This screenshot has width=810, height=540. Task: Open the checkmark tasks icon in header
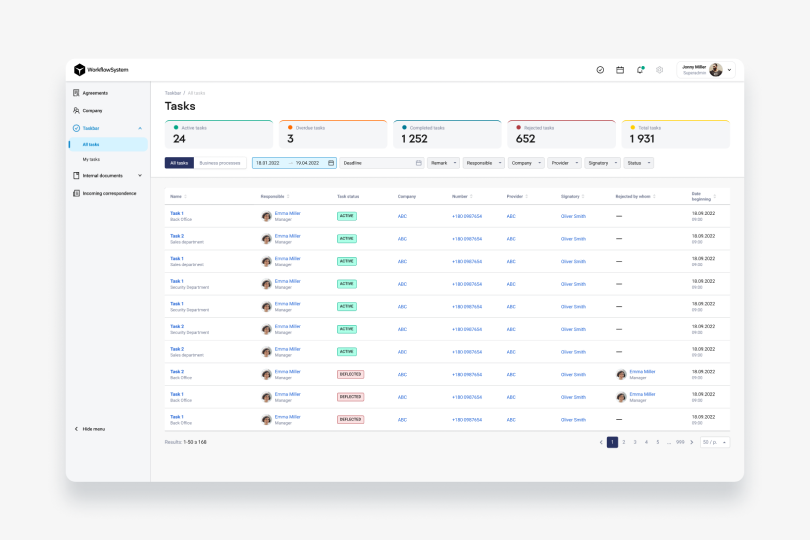coord(600,70)
